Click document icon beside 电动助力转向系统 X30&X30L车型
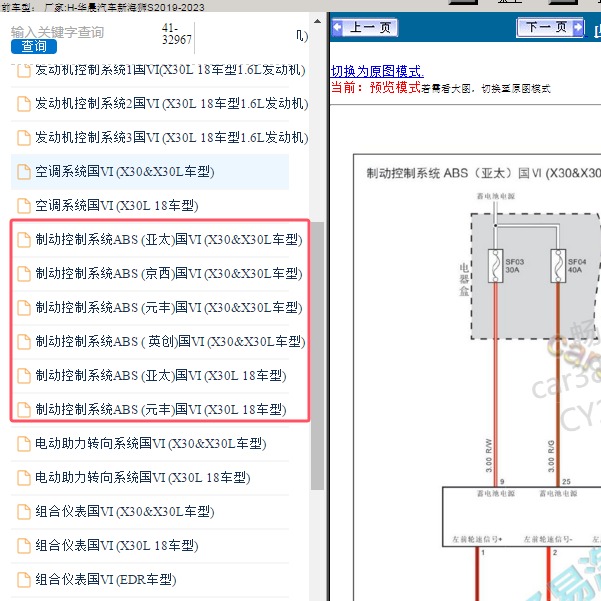The width and height of the screenshot is (601, 601). click(x=24, y=444)
